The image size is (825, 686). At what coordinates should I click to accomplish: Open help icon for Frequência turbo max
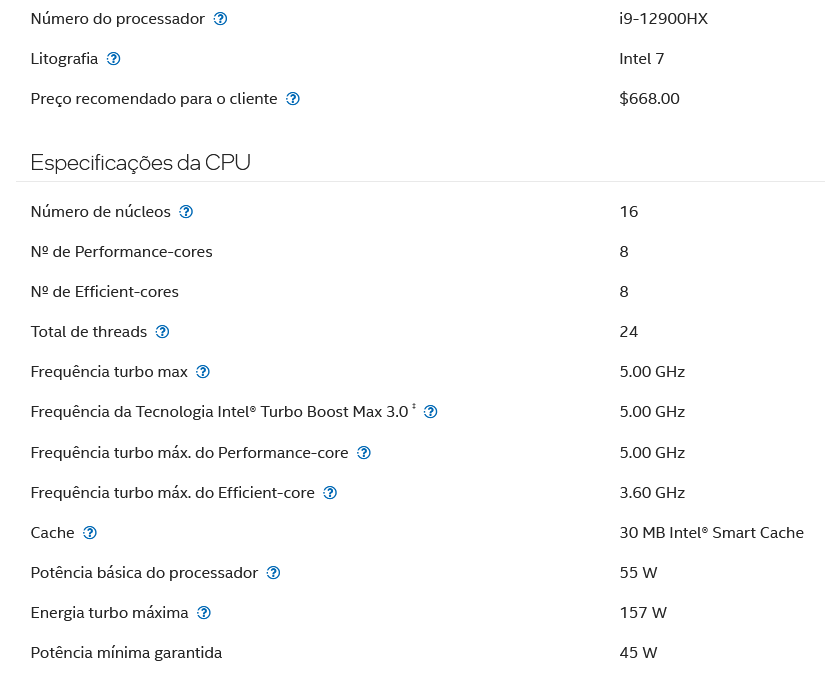tap(203, 372)
